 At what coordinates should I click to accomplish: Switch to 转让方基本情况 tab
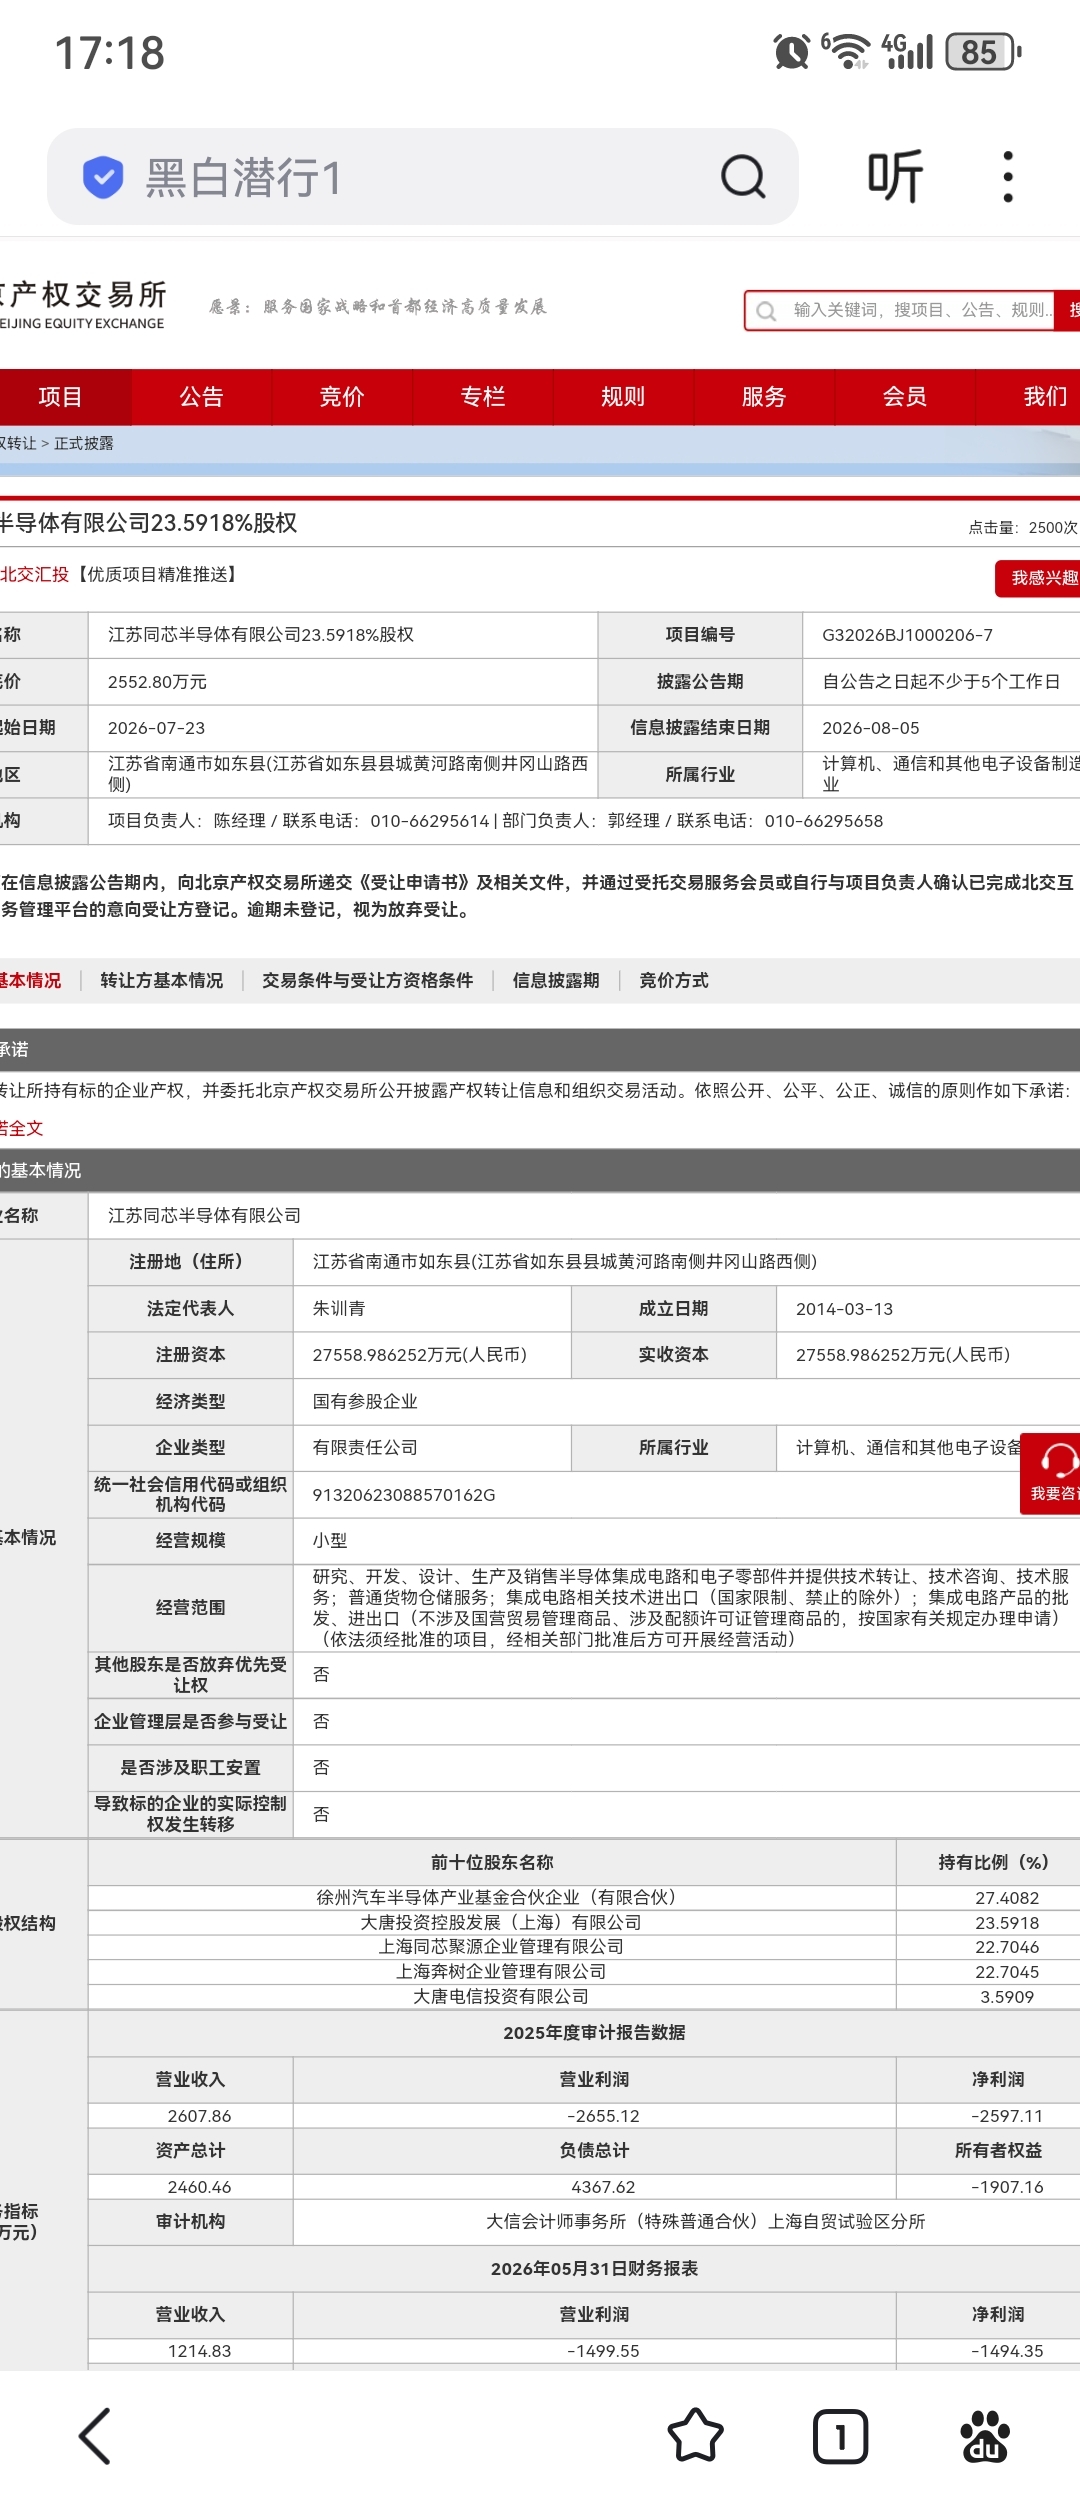coord(162,980)
